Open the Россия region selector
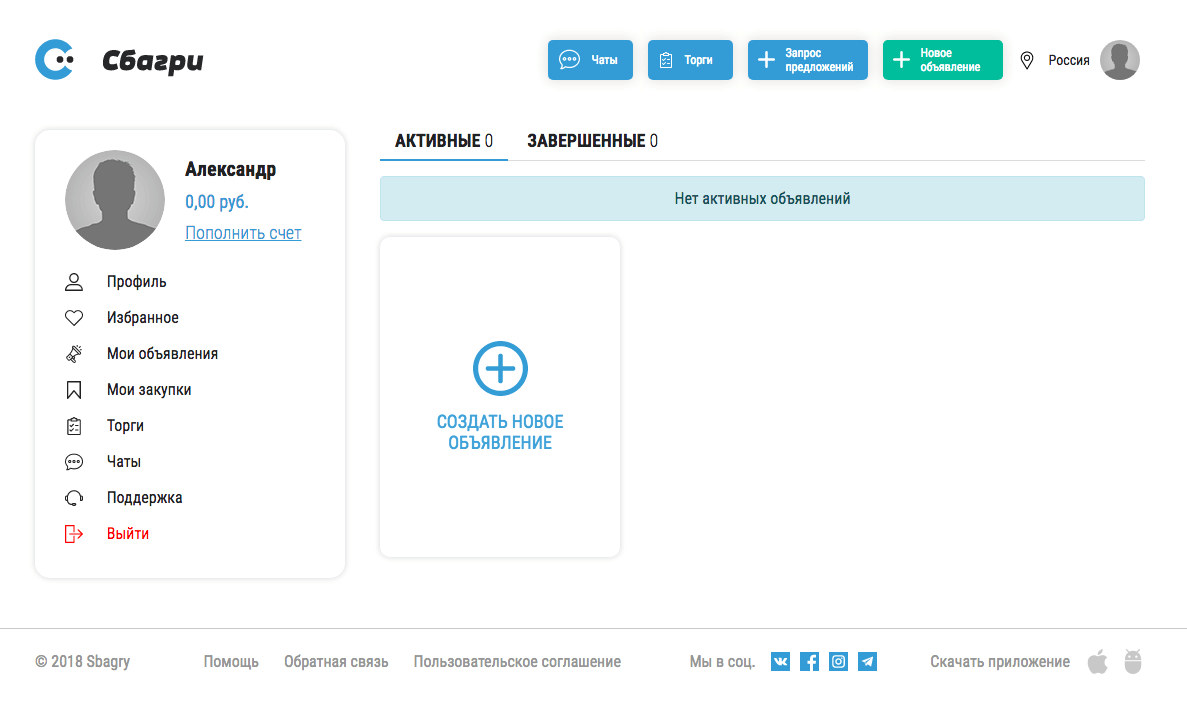1187x704 pixels. [1069, 61]
